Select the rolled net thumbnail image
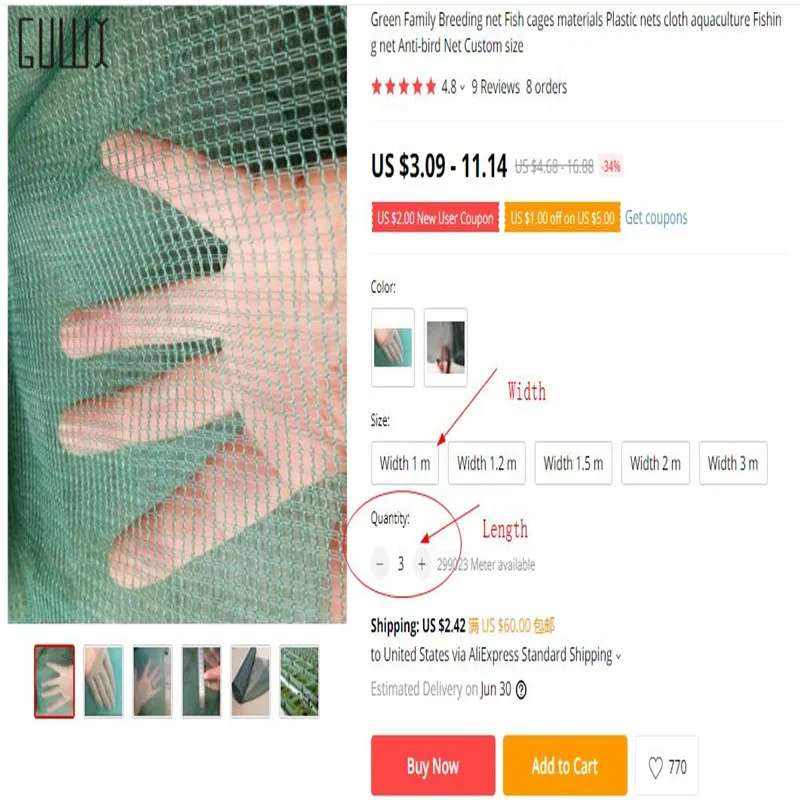 [251, 682]
